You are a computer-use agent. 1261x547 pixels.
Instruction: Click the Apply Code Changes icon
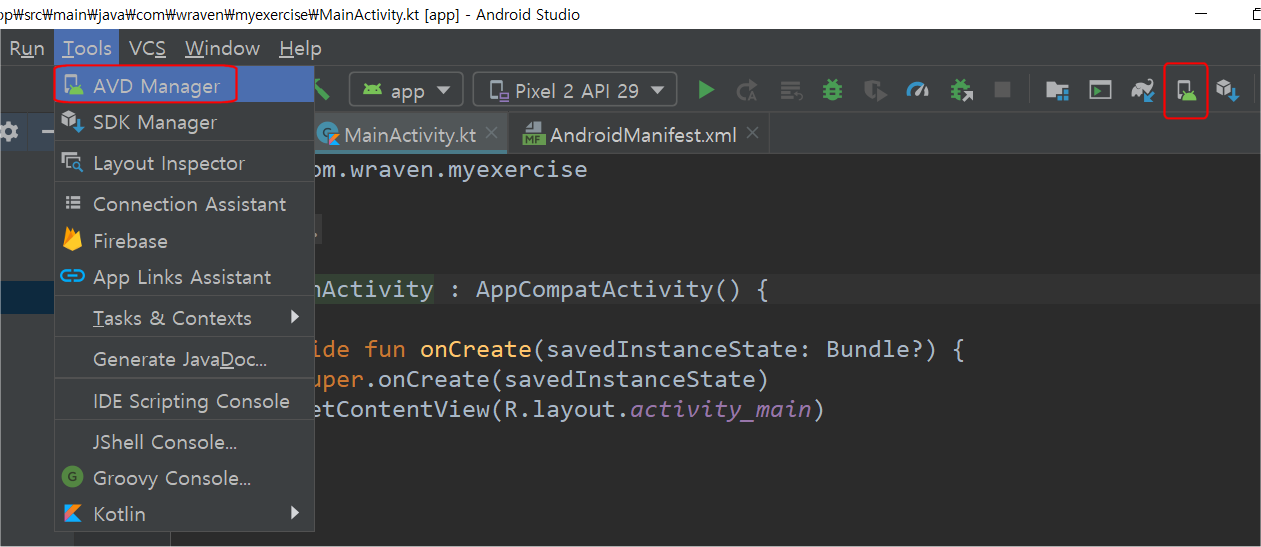click(x=791, y=91)
